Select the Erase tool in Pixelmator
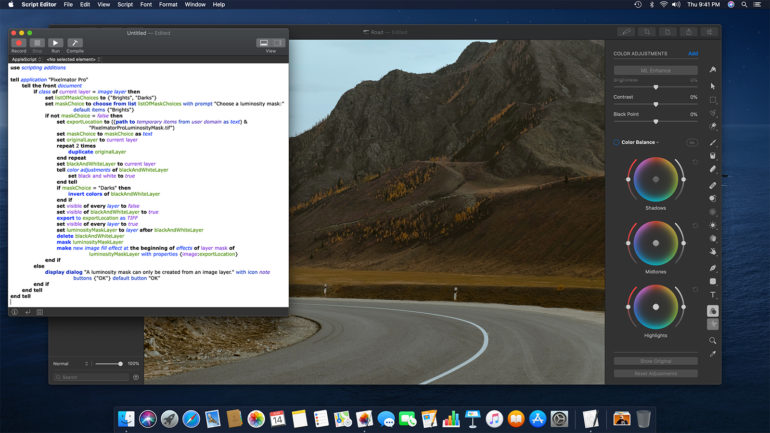This screenshot has height=433, width=770. click(x=713, y=169)
